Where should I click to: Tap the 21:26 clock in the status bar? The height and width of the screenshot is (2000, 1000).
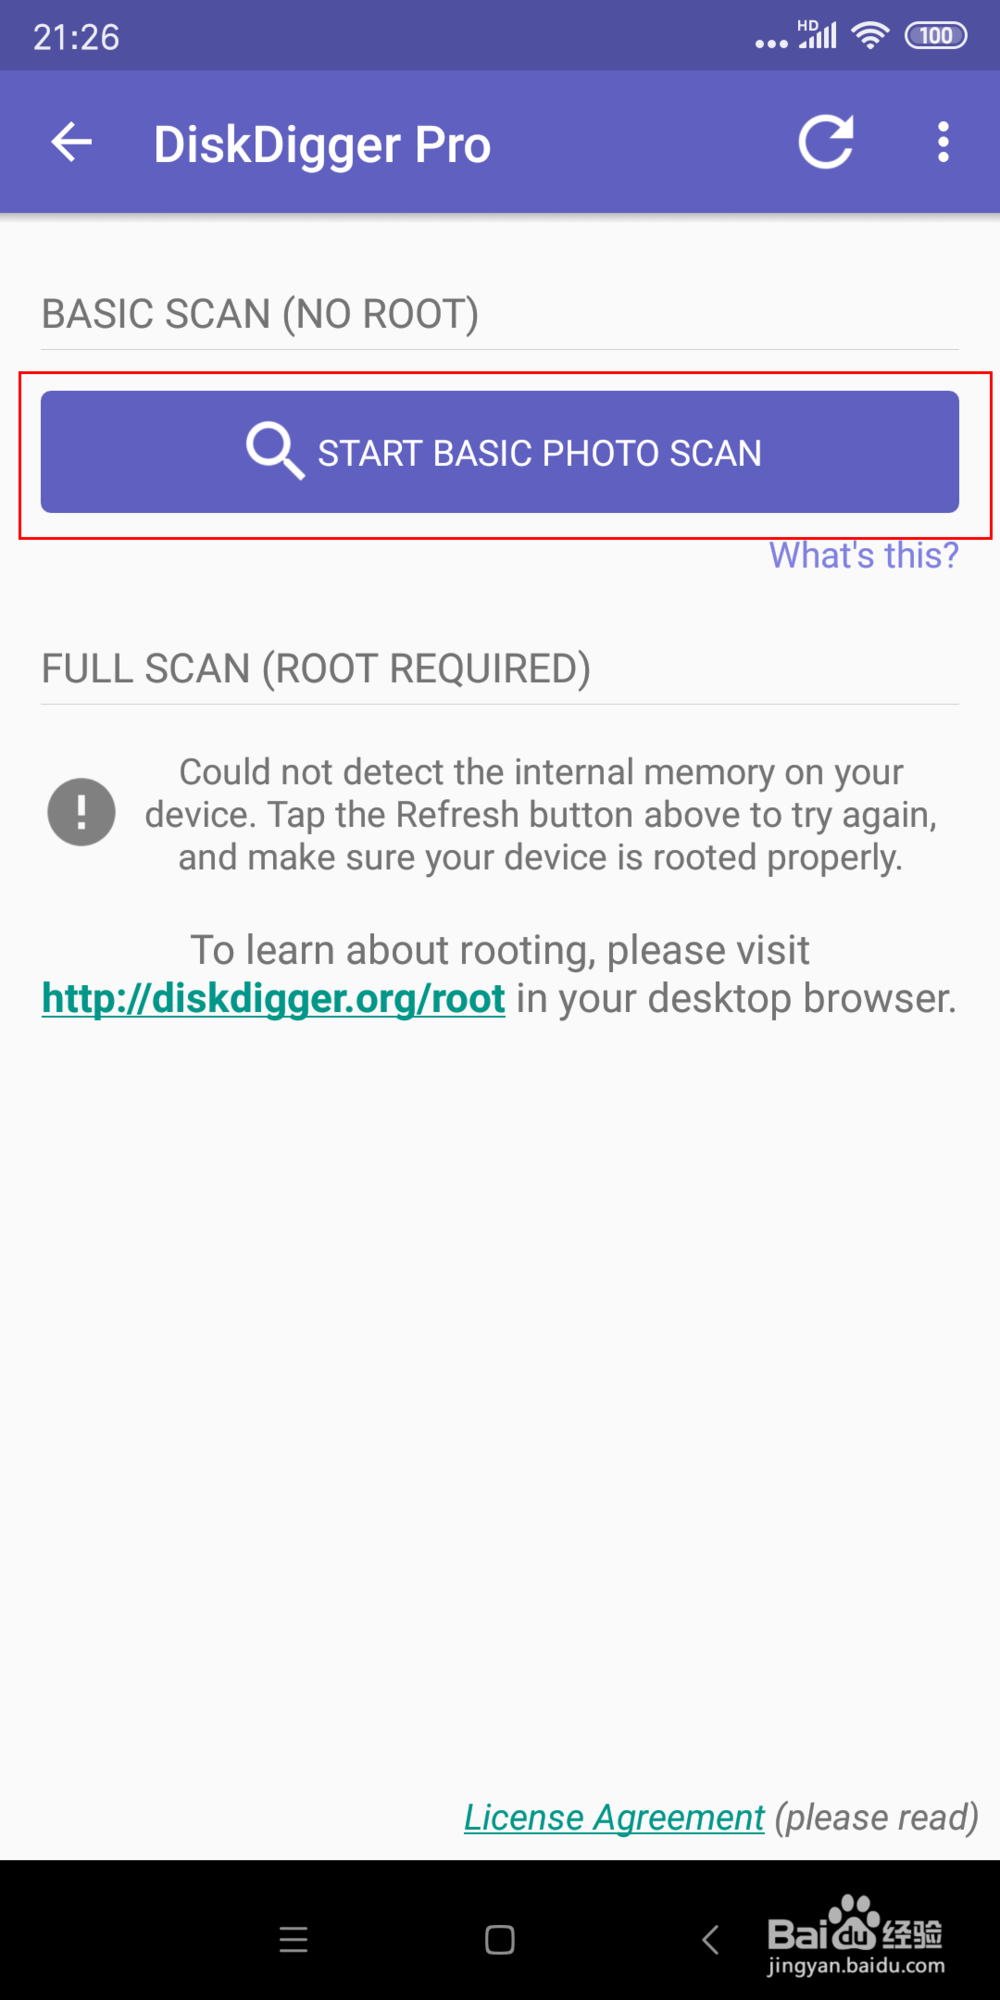click(x=76, y=37)
